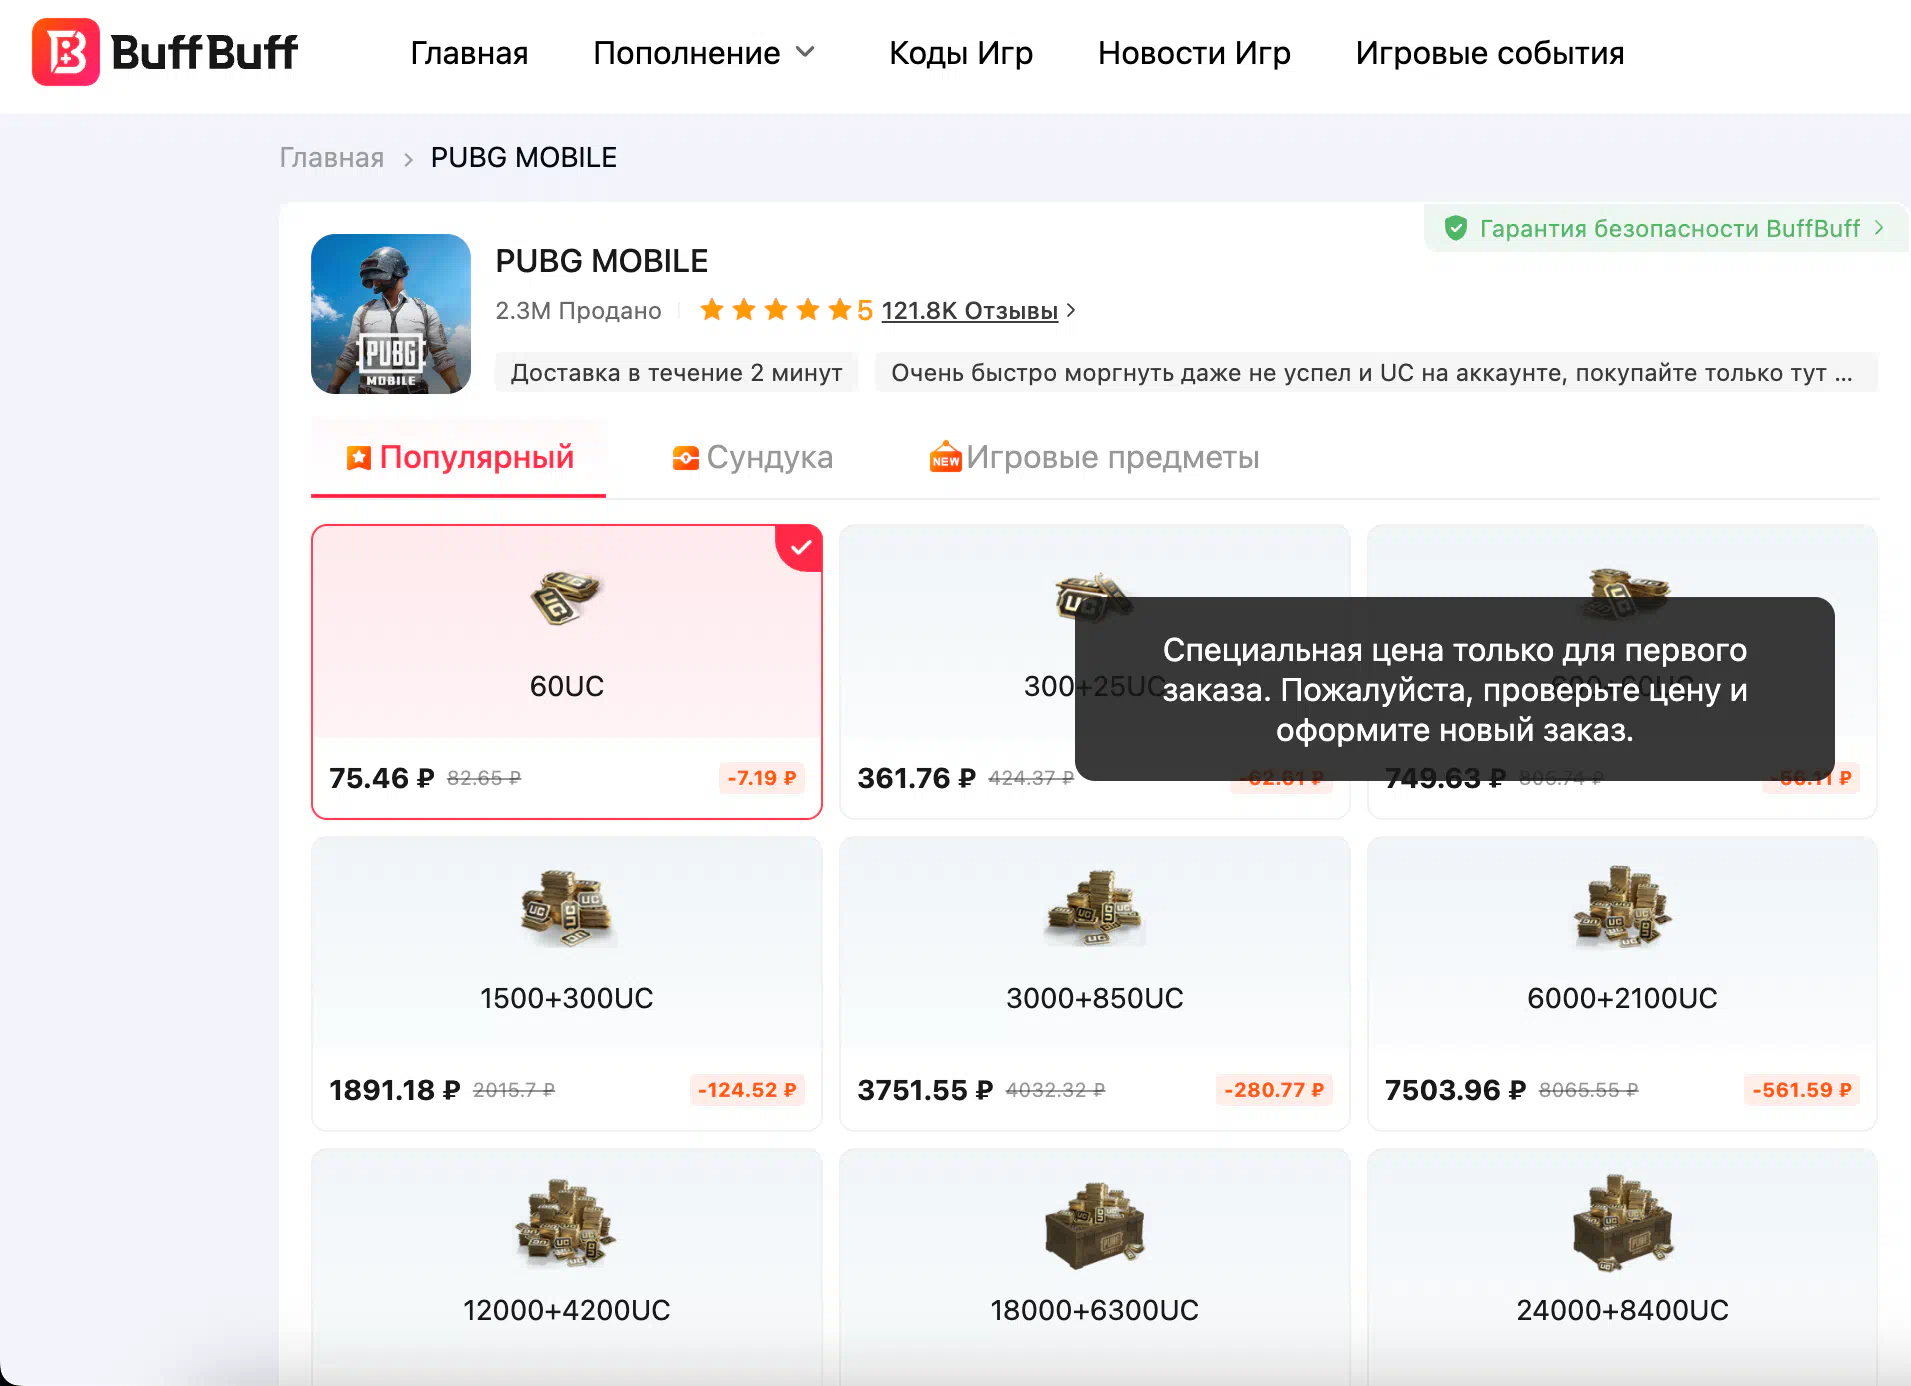
Task: Toggle the selected checkmark on 60UC card
Action: click(x=800, y=547)
